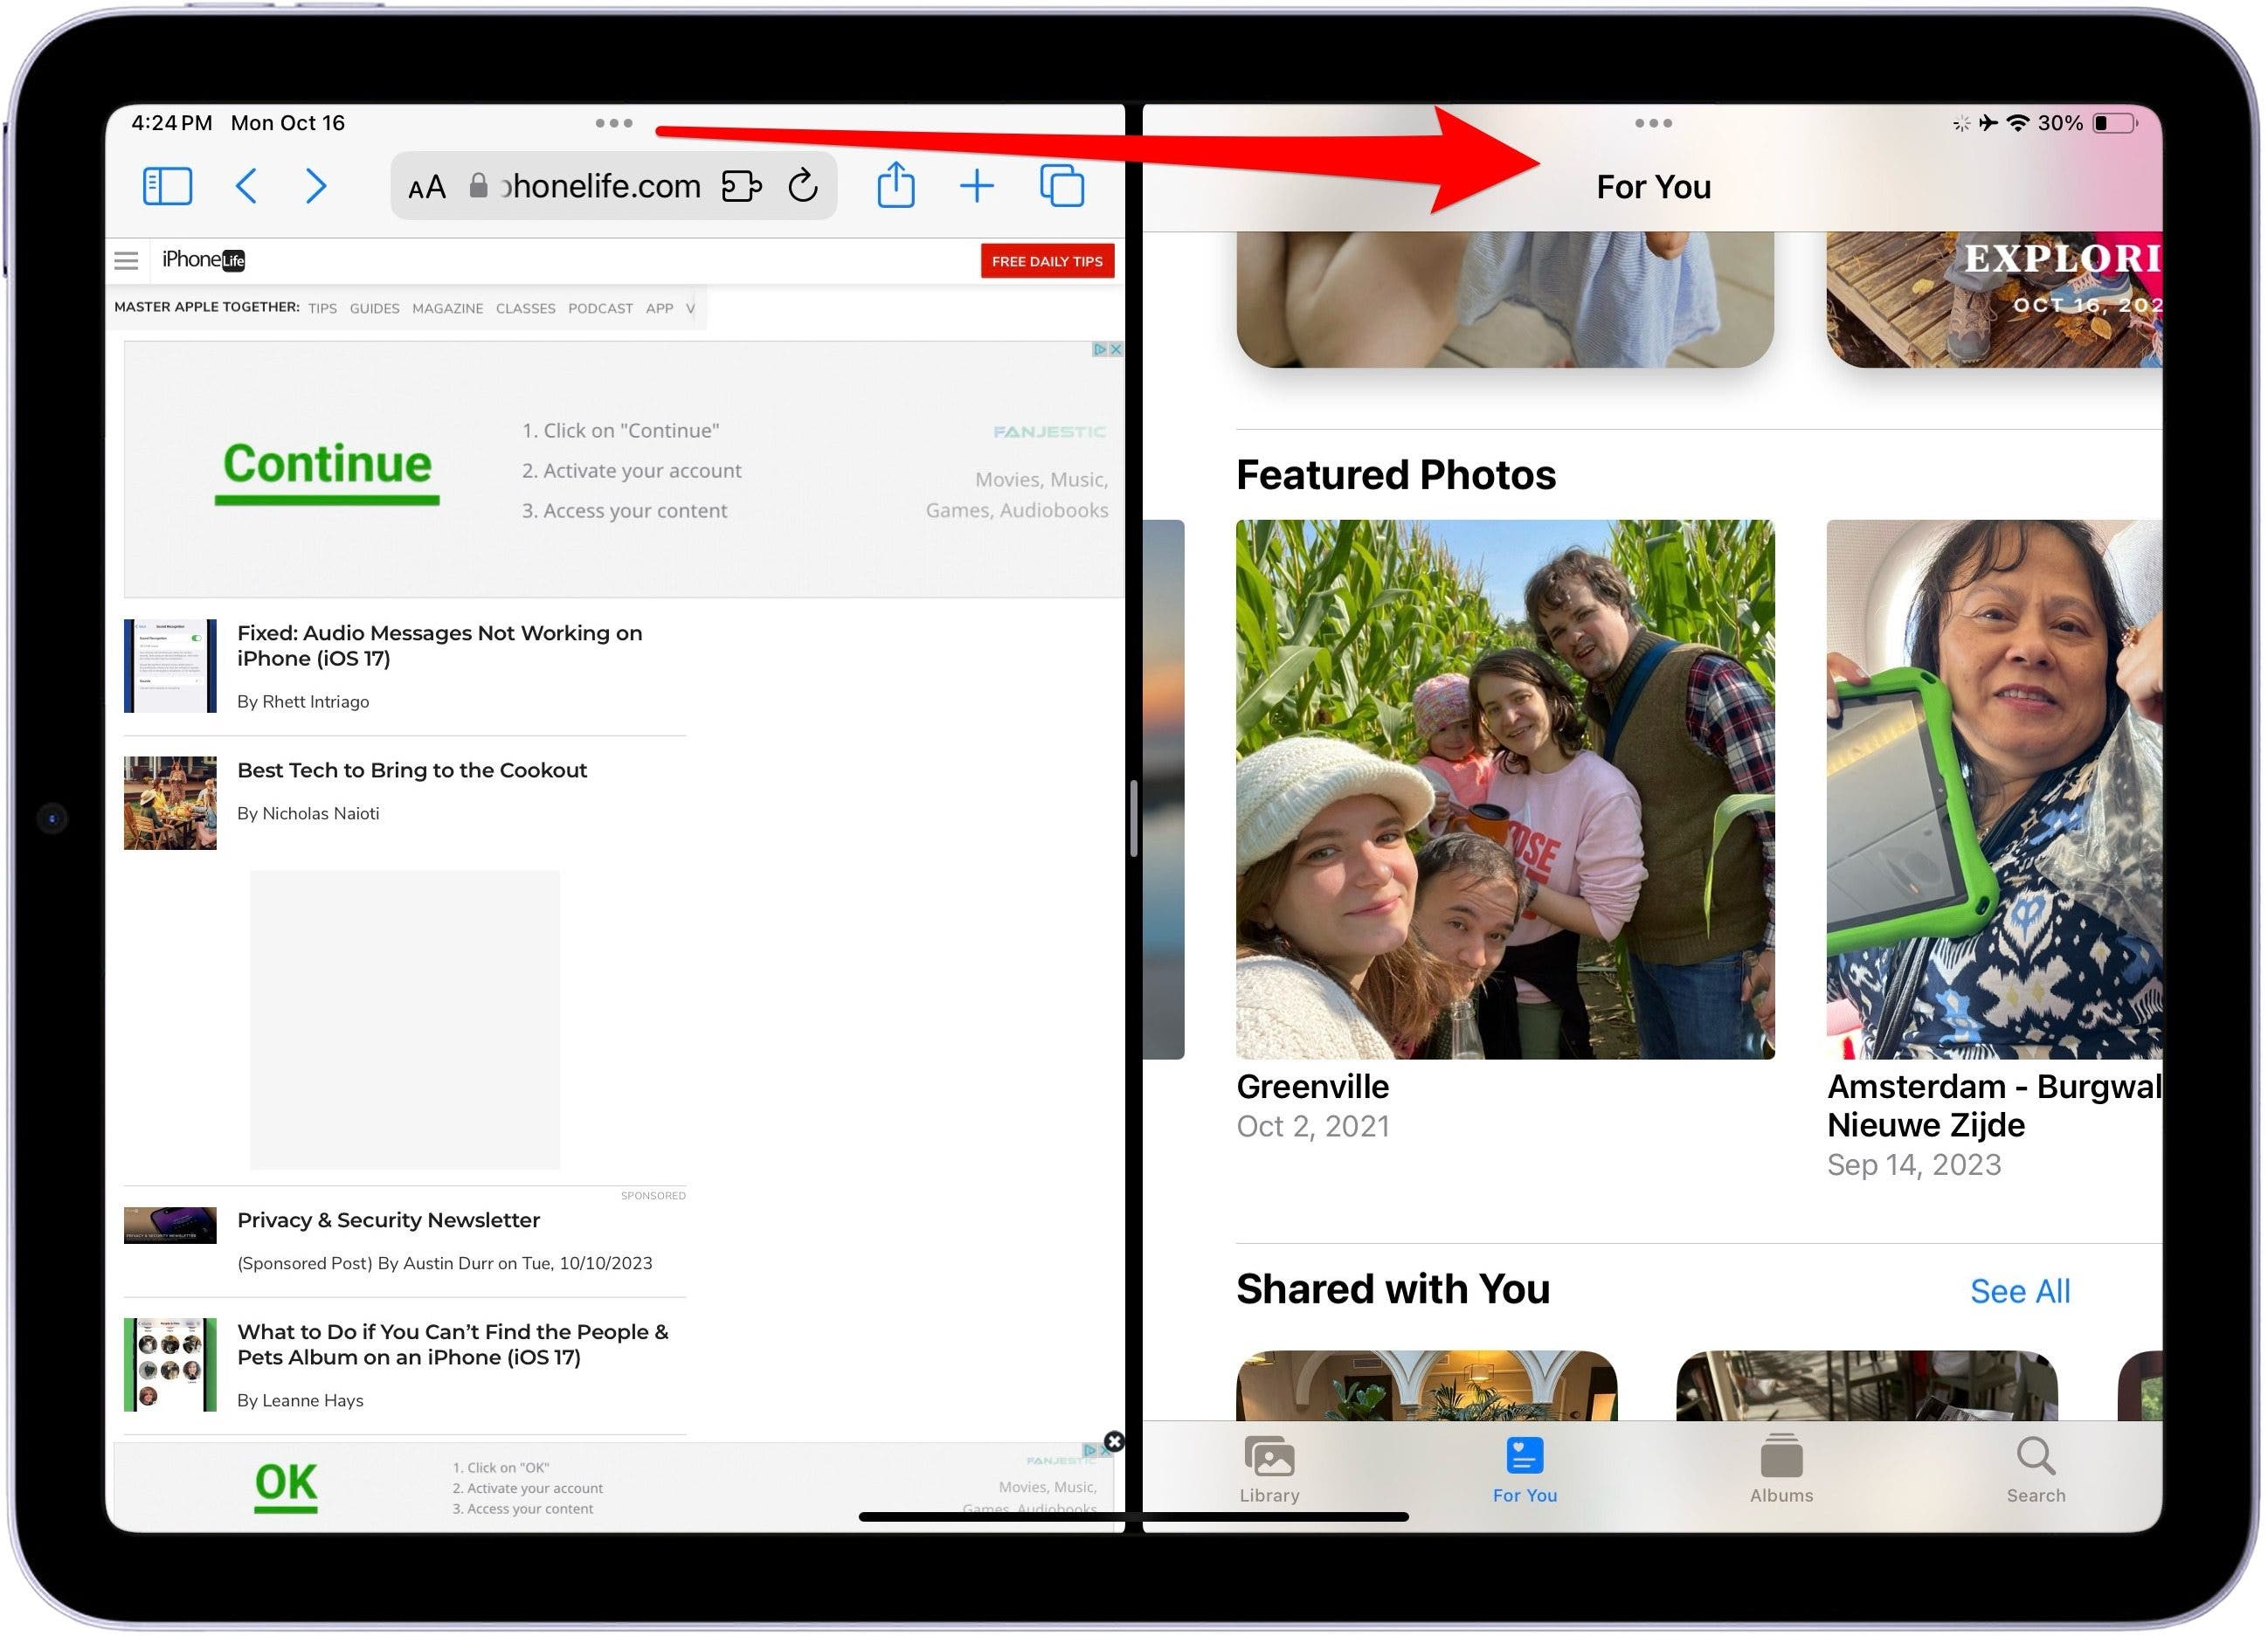Toggle the Safari sidebar icon
2268x1637 pixels.
[168, 187]
